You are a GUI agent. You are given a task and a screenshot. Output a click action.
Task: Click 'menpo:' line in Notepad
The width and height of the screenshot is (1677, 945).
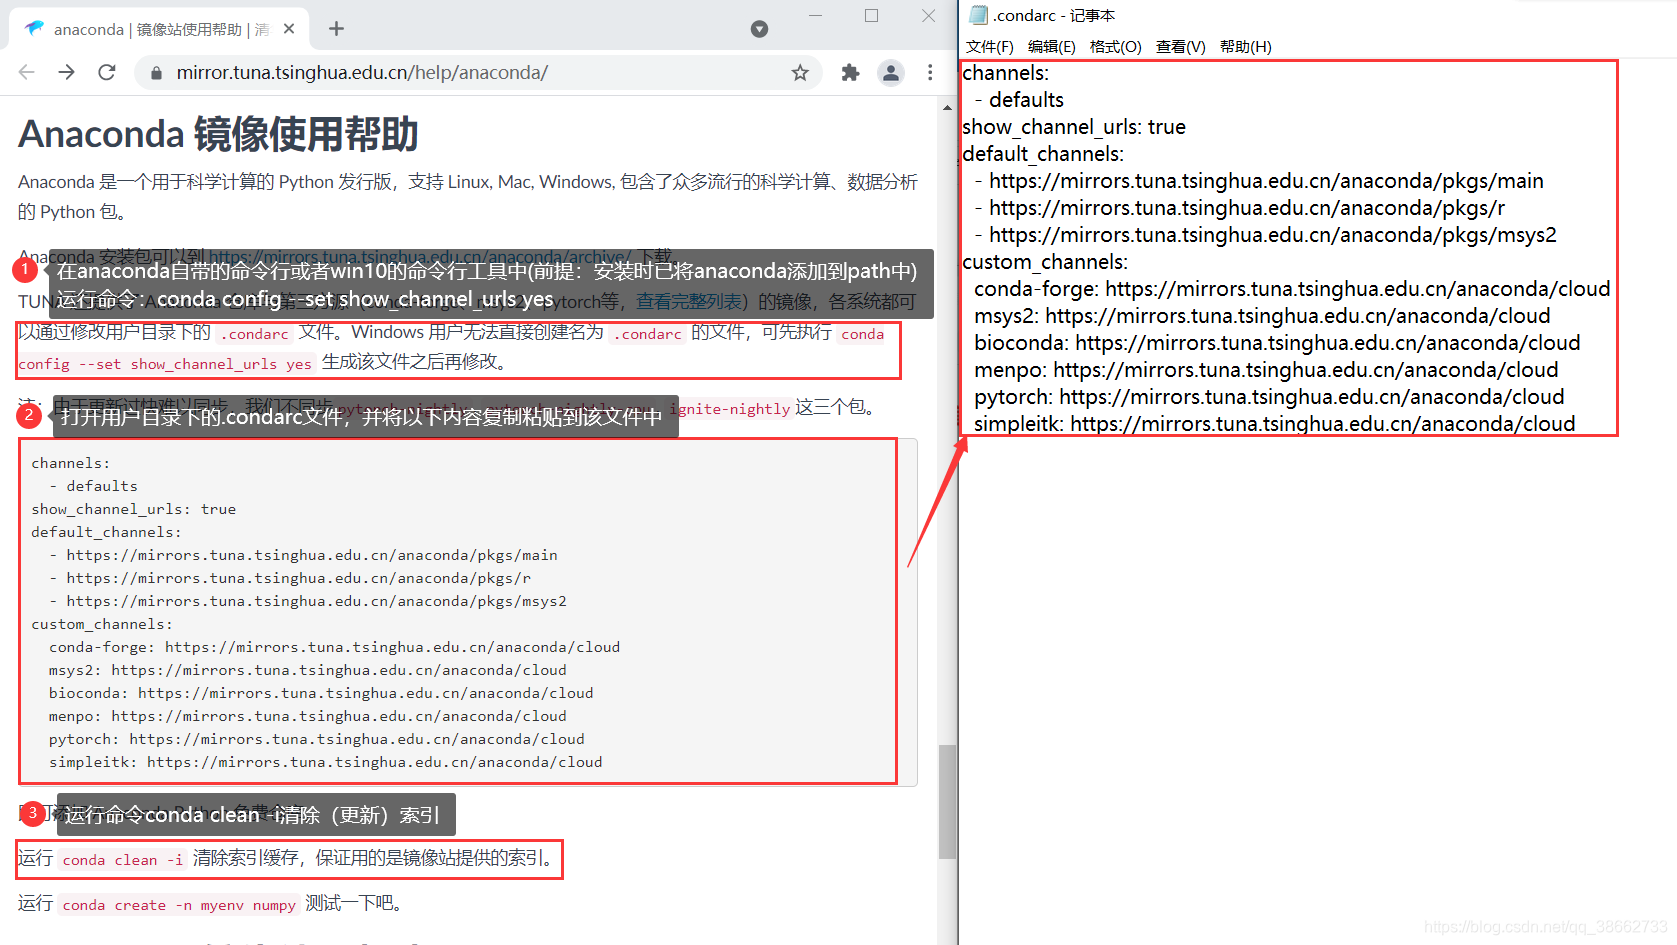point(1266,370)
